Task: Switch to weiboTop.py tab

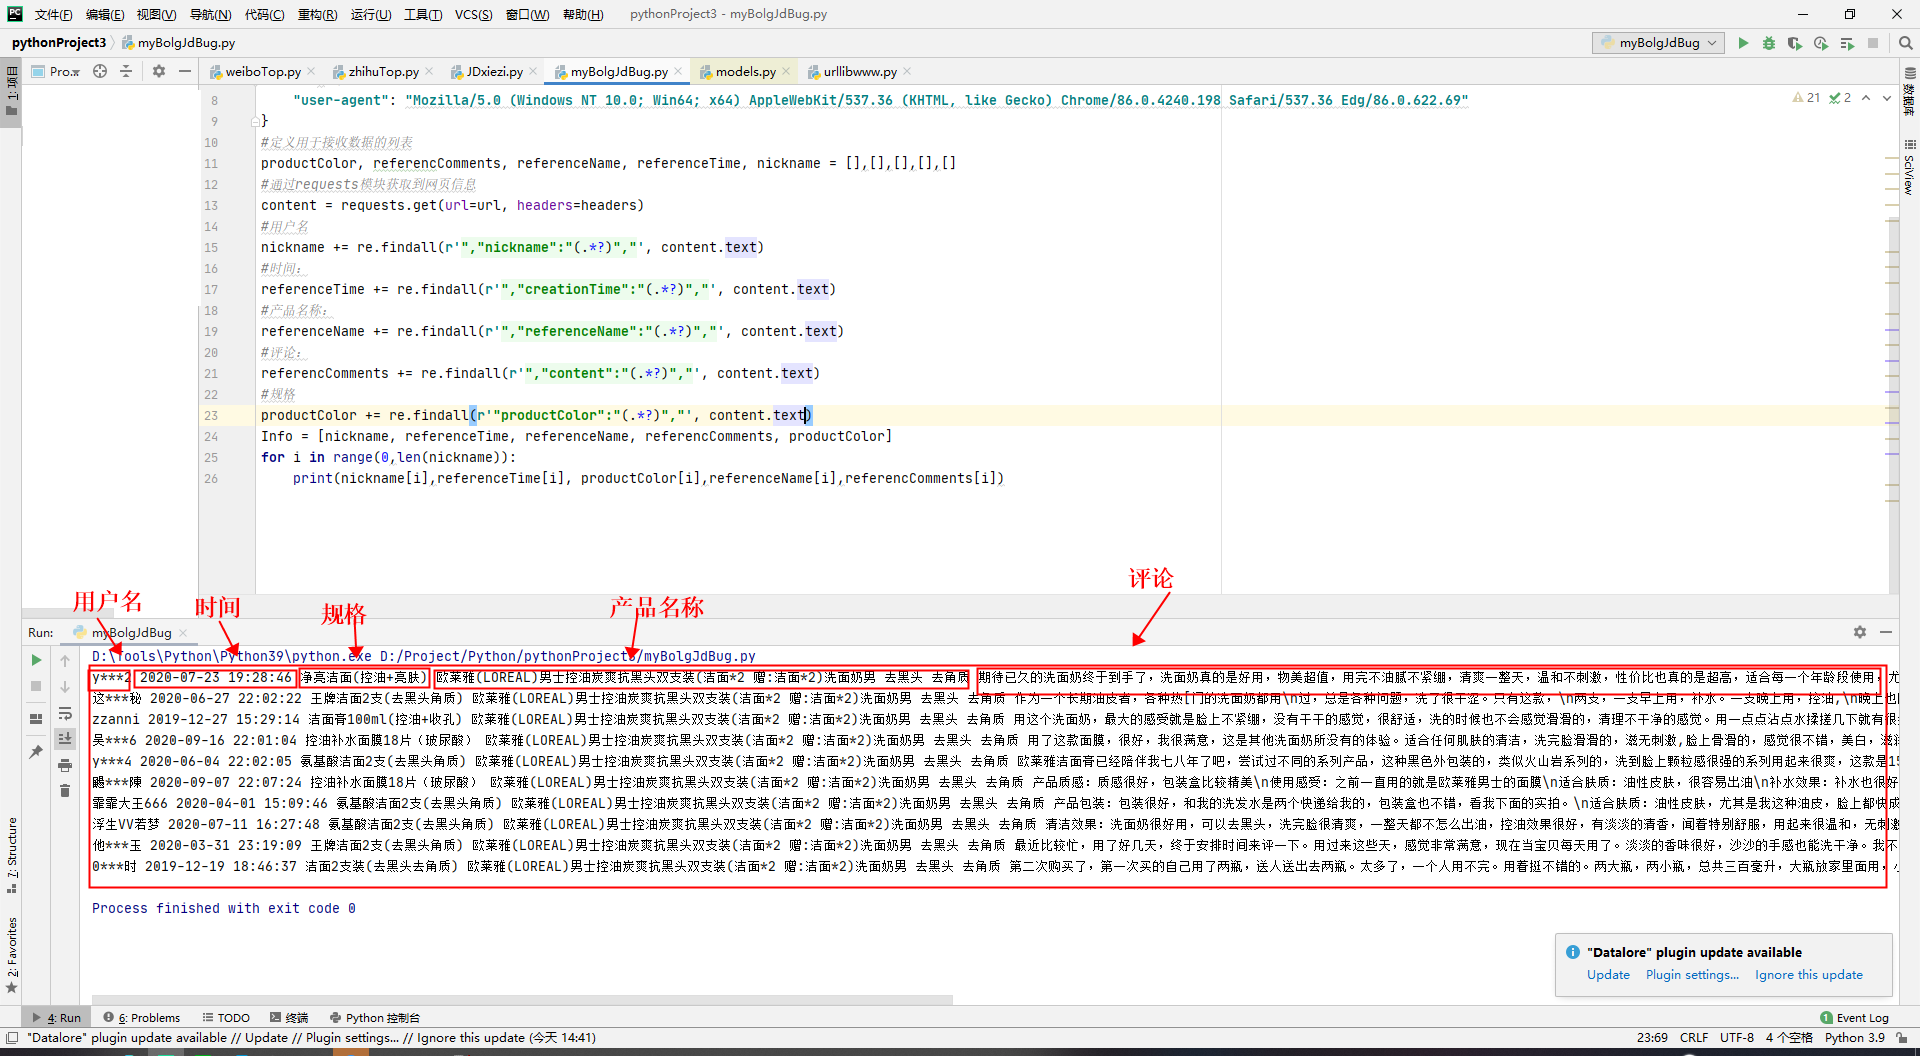Action: coord(262,71)
